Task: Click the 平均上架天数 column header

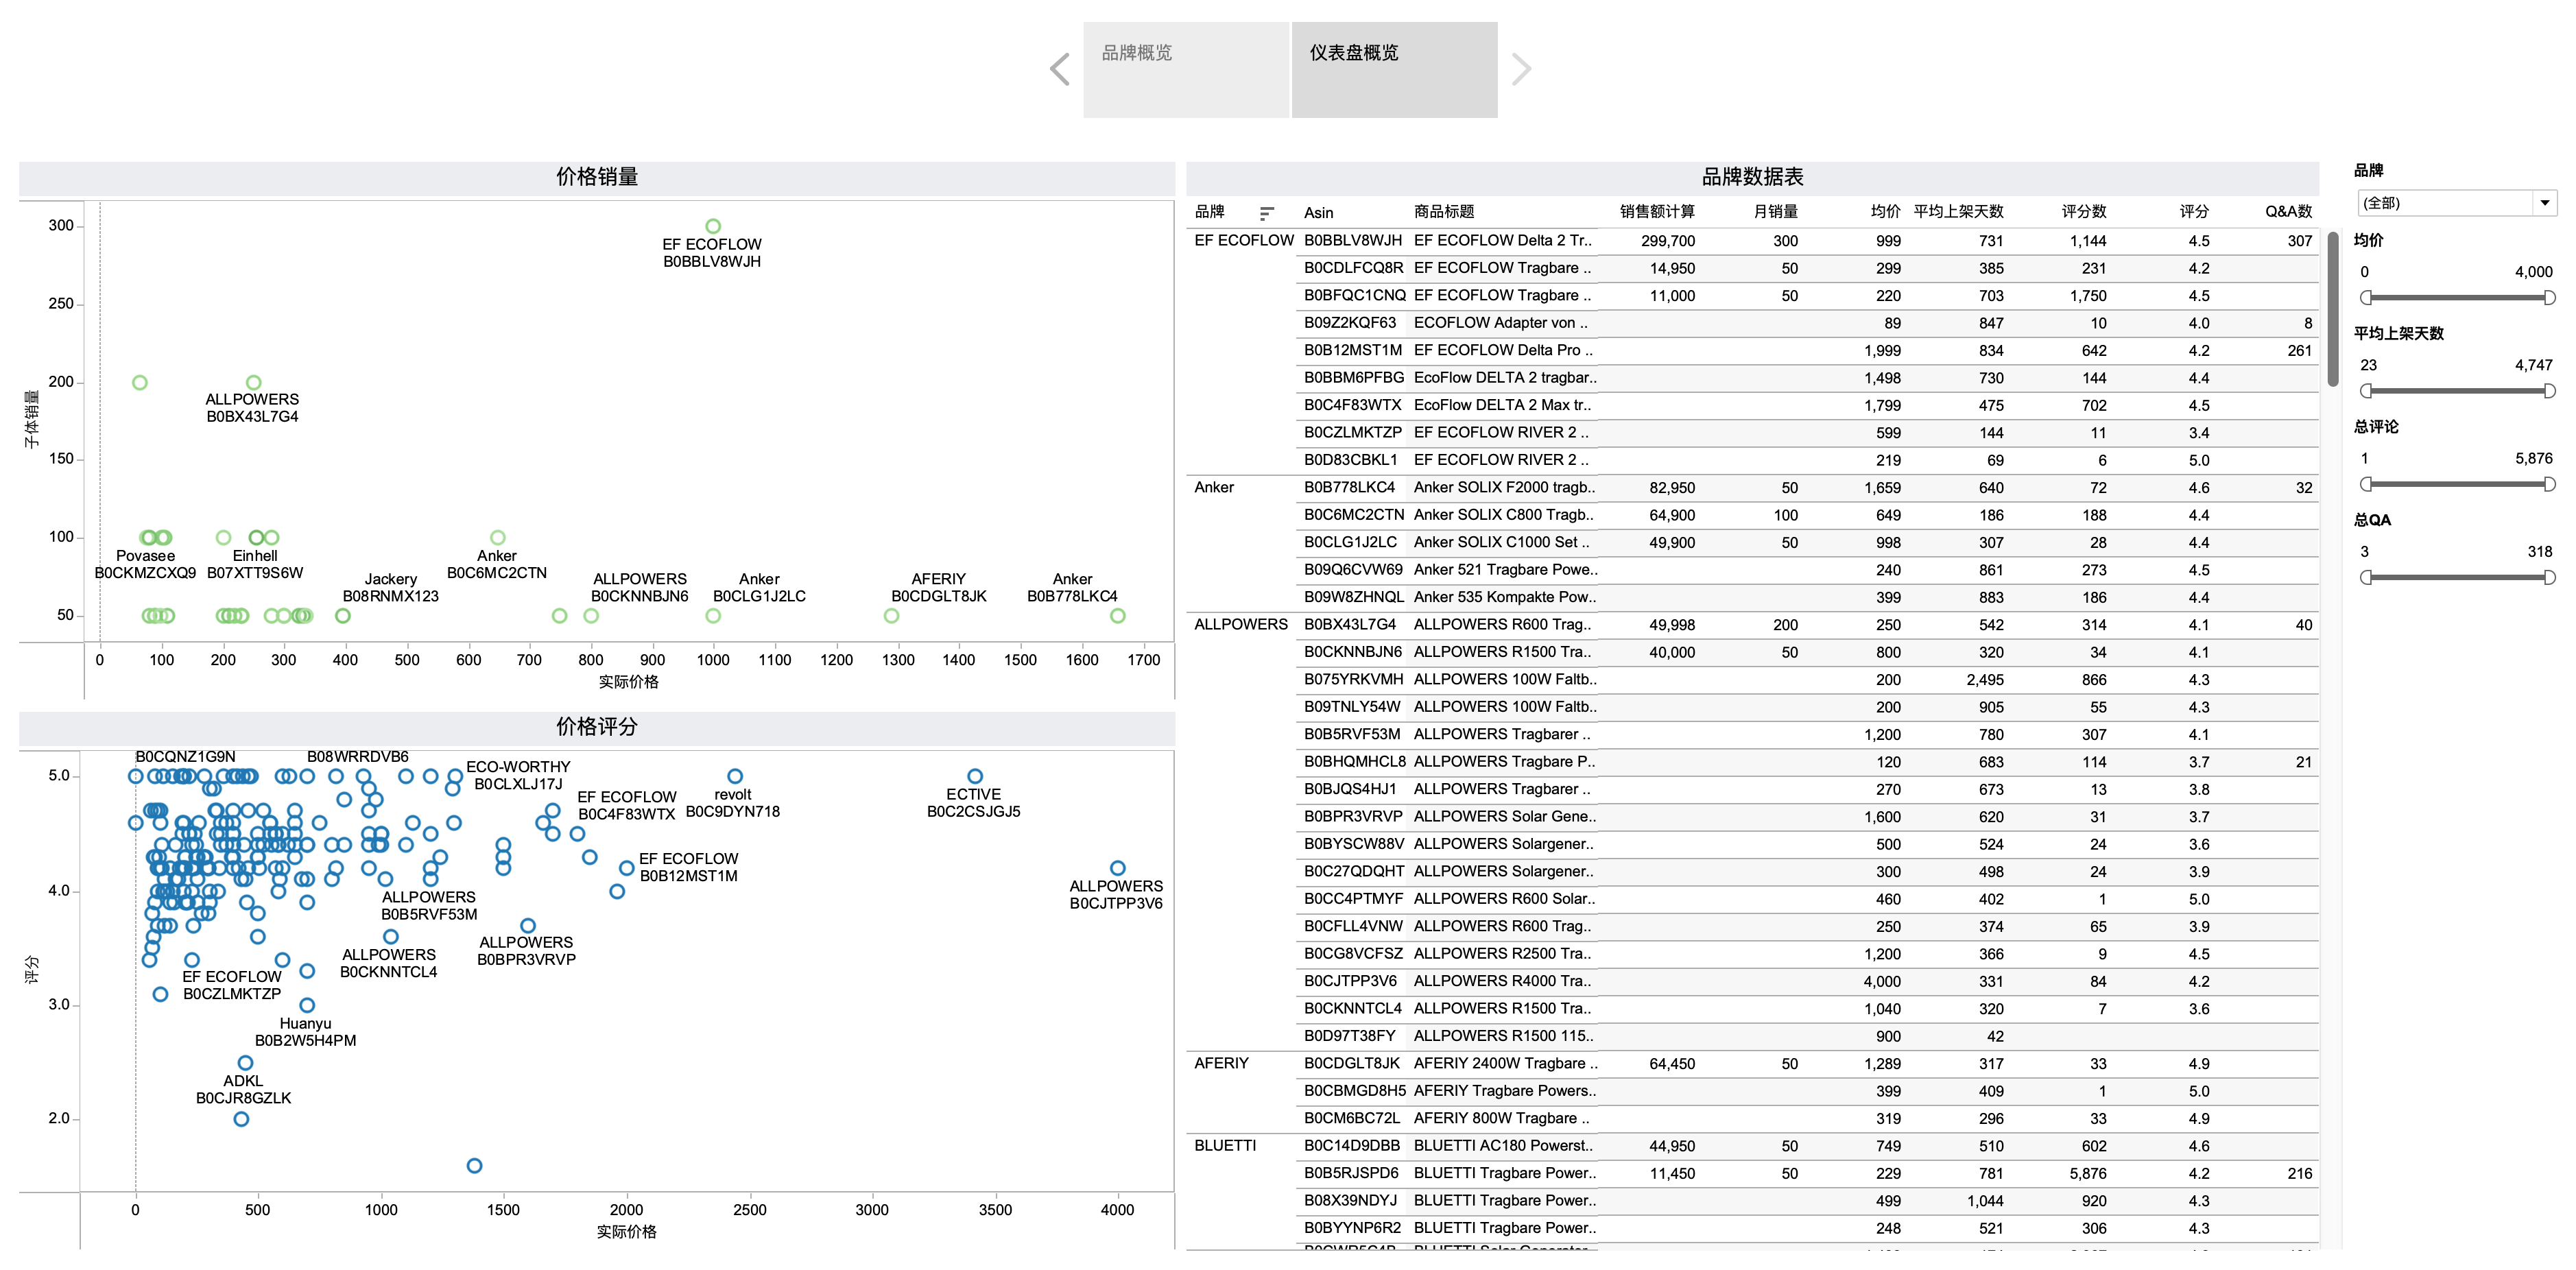Action: click(1958, 212)
